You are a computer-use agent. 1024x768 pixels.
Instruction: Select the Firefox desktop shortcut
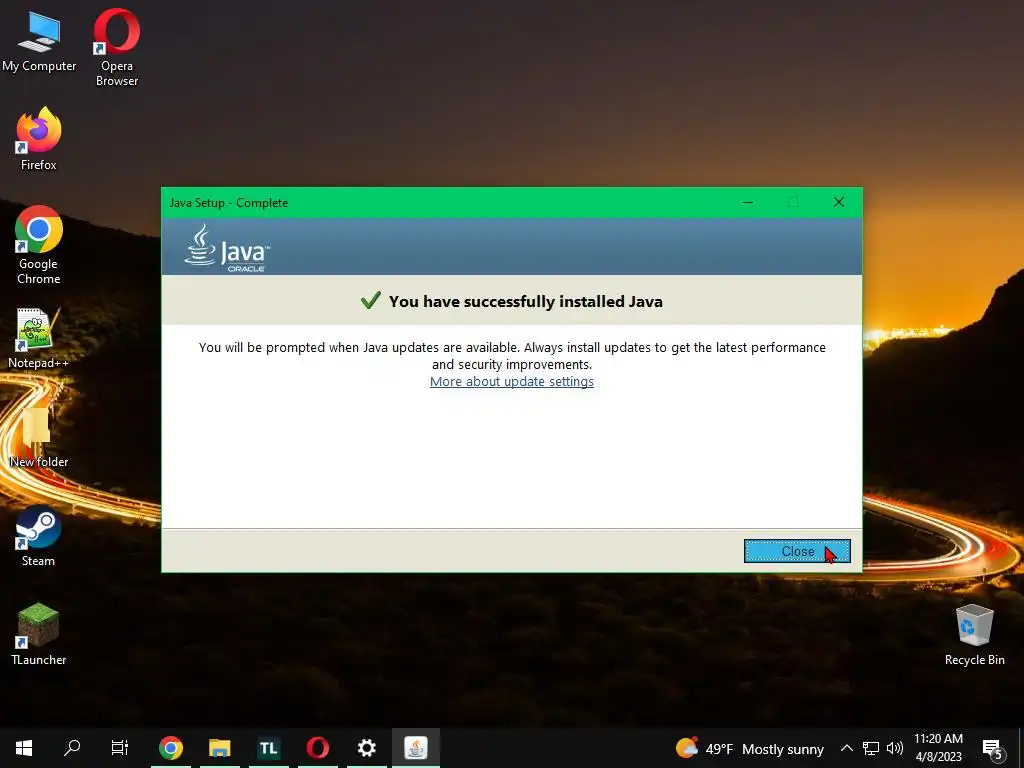[x=39, y=139]
